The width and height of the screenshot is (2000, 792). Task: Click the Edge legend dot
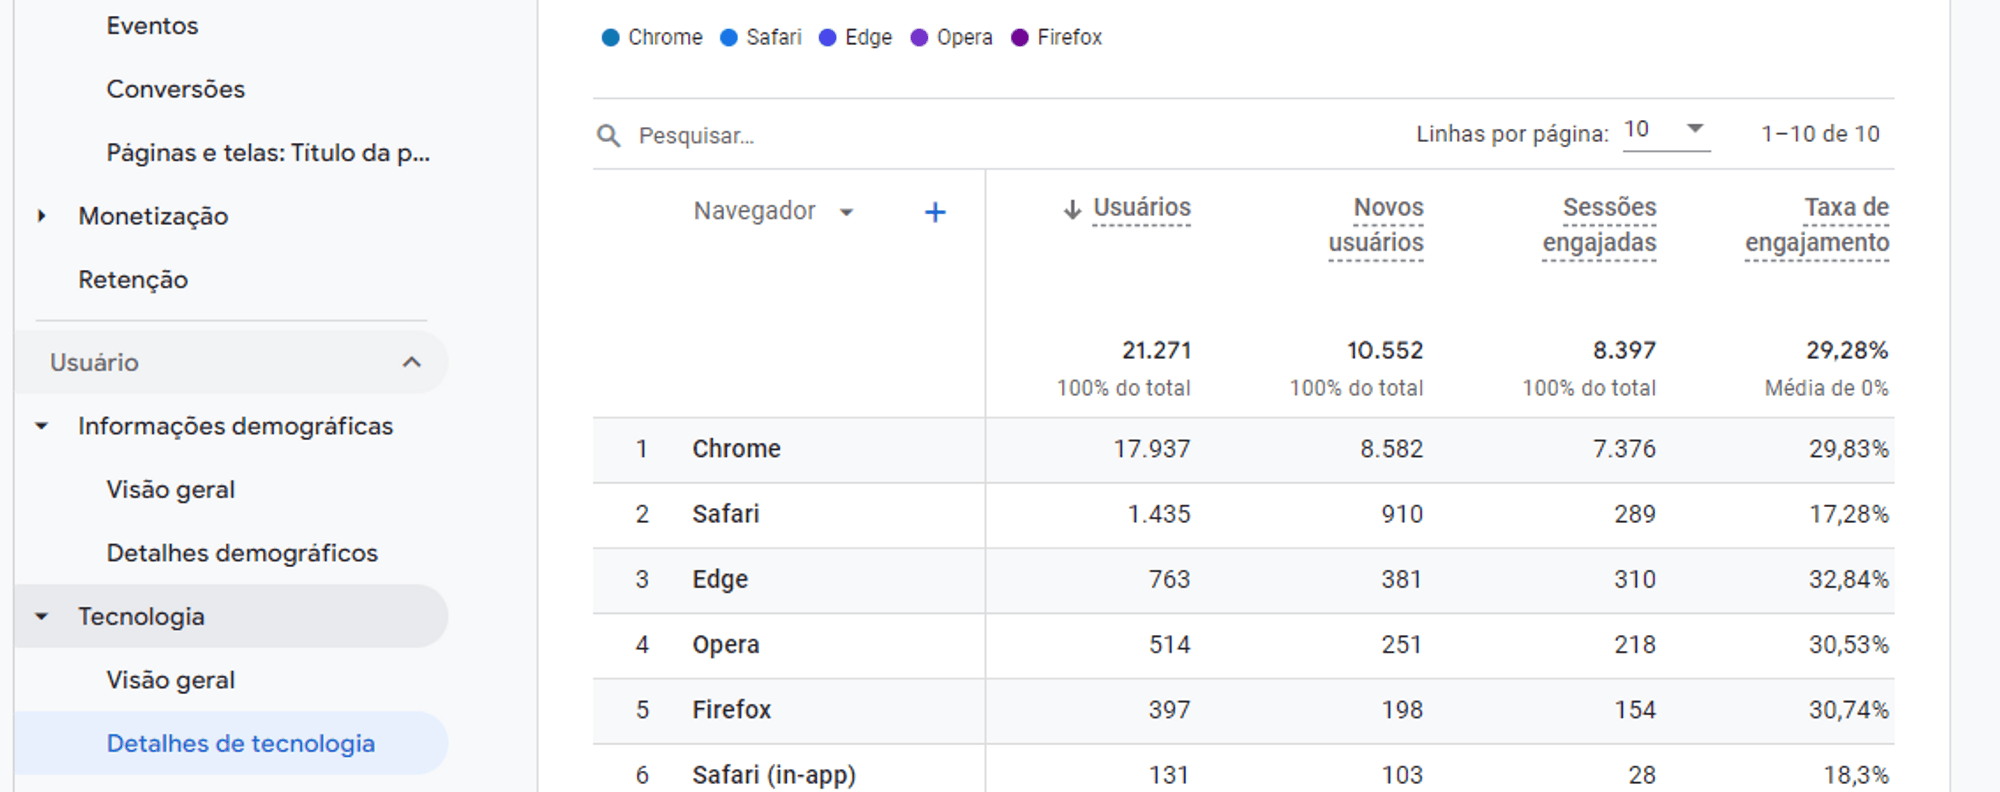click(x=827, y=38)
